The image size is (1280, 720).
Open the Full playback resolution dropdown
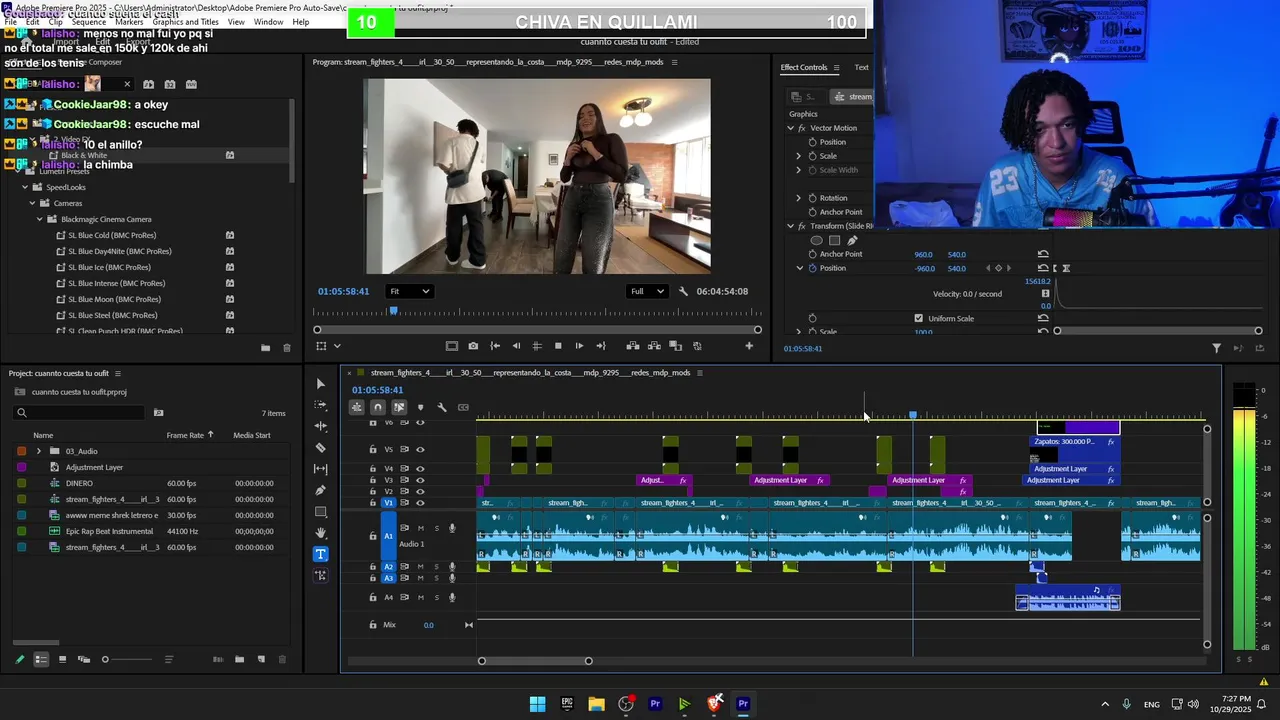pos(646,291)
